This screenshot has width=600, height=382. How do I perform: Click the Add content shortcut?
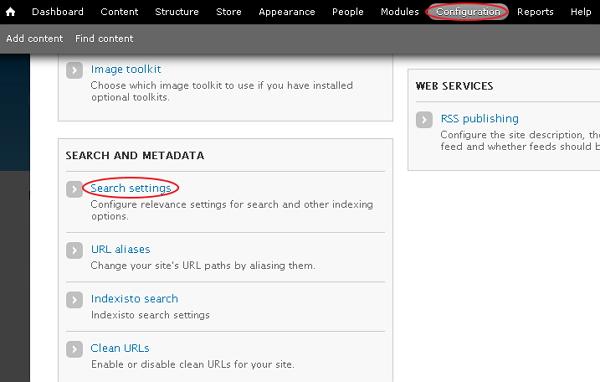[x=34, y=39]
